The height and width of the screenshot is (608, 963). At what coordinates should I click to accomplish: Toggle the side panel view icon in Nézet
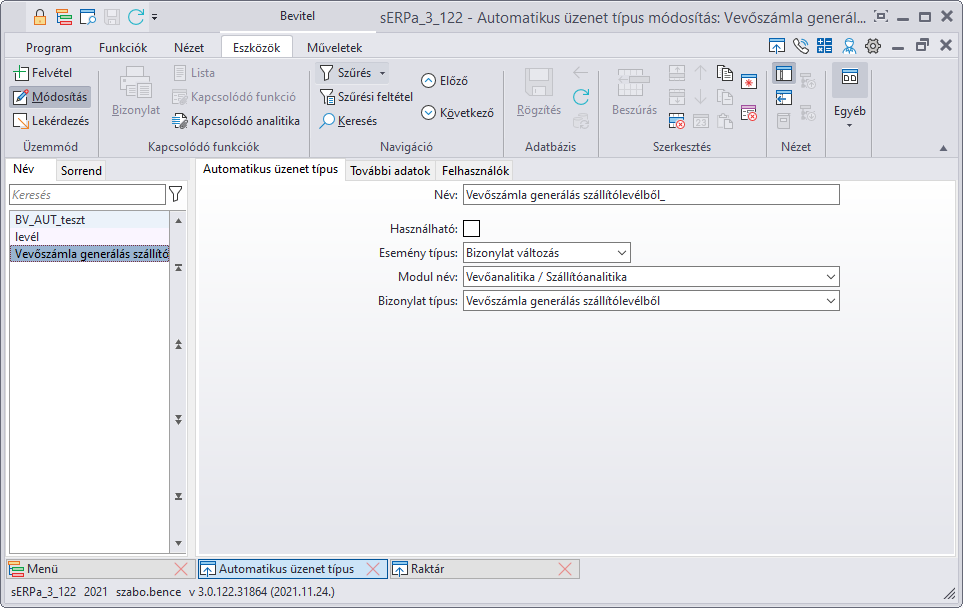coord(784,74)
